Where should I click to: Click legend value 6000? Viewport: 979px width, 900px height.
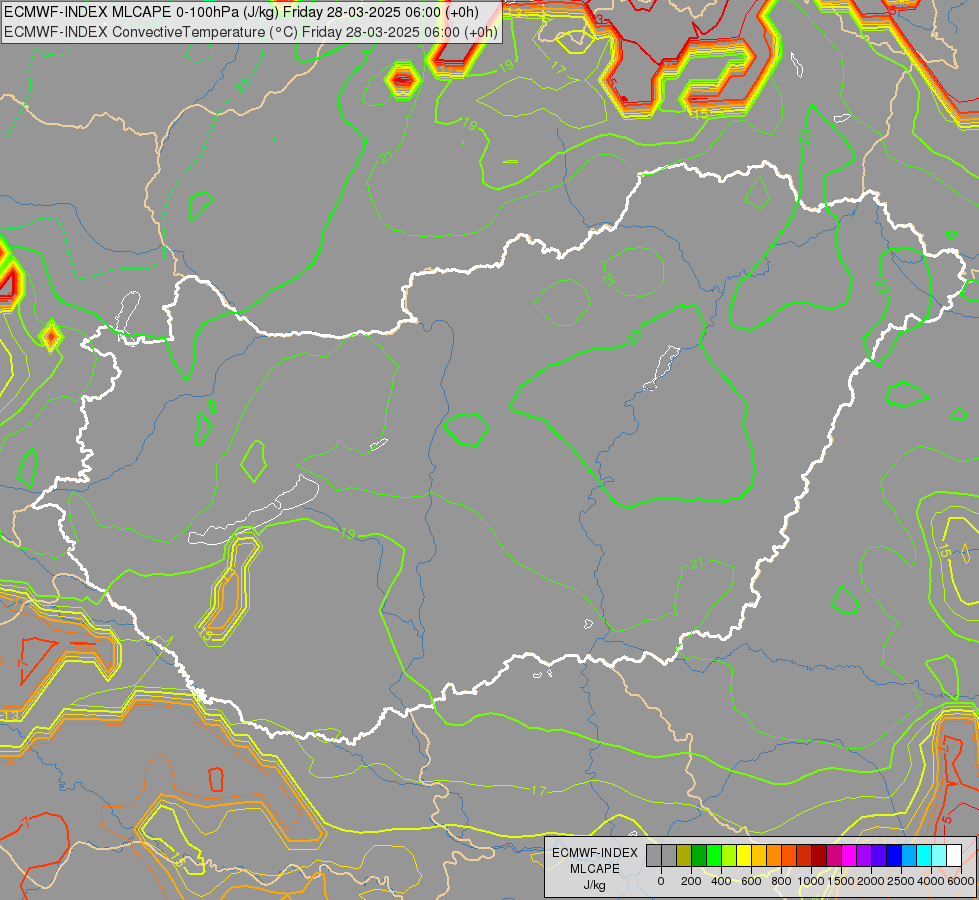pos(961,881)
